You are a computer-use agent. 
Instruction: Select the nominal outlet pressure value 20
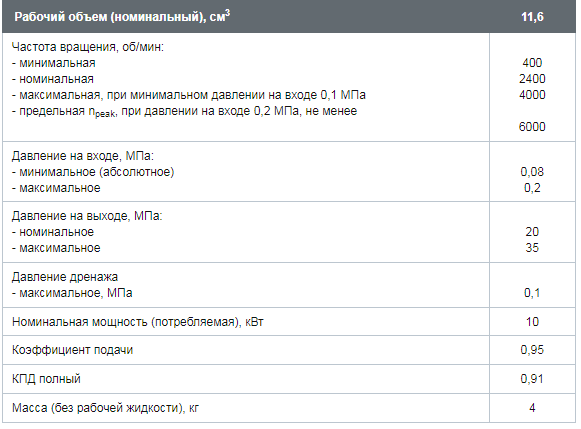(532, 232)
